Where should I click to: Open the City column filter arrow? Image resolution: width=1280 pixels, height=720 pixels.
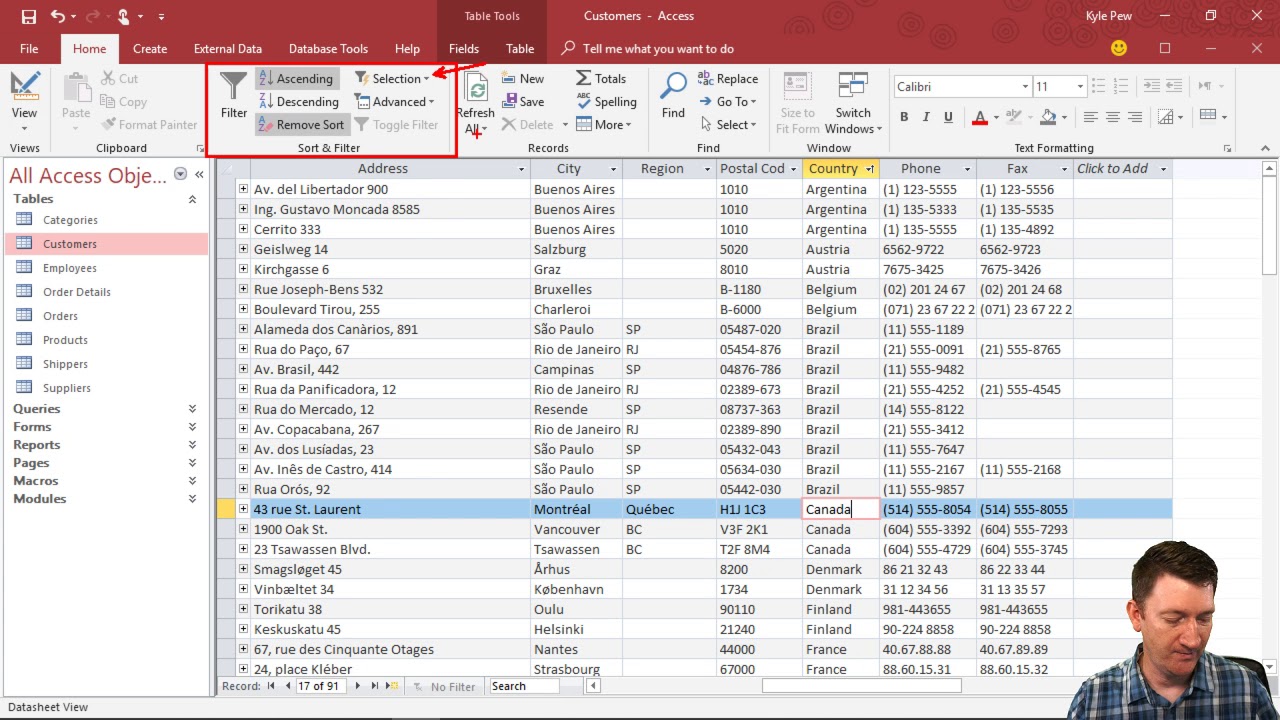tap(613, 169)
